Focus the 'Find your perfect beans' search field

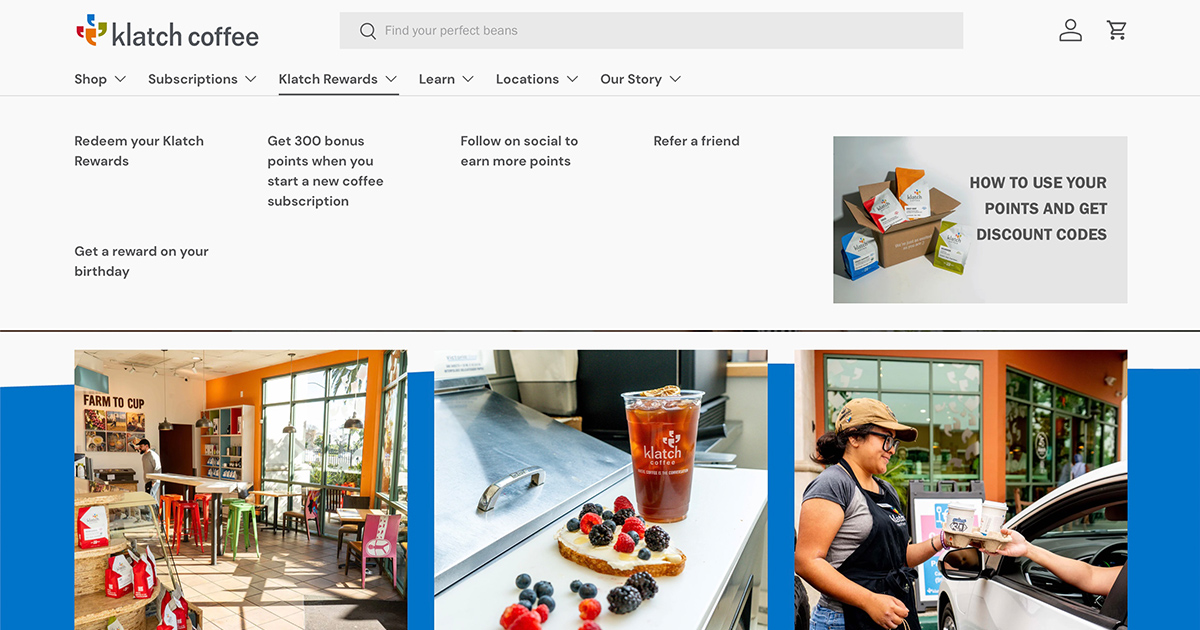652,31
